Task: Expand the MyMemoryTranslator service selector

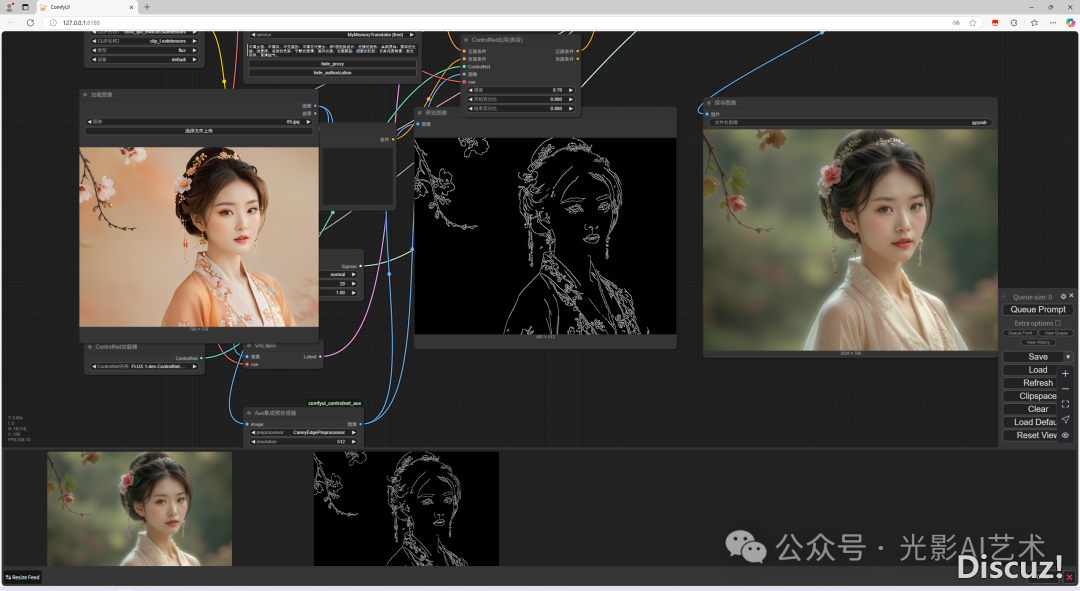Action: point(332,34)
